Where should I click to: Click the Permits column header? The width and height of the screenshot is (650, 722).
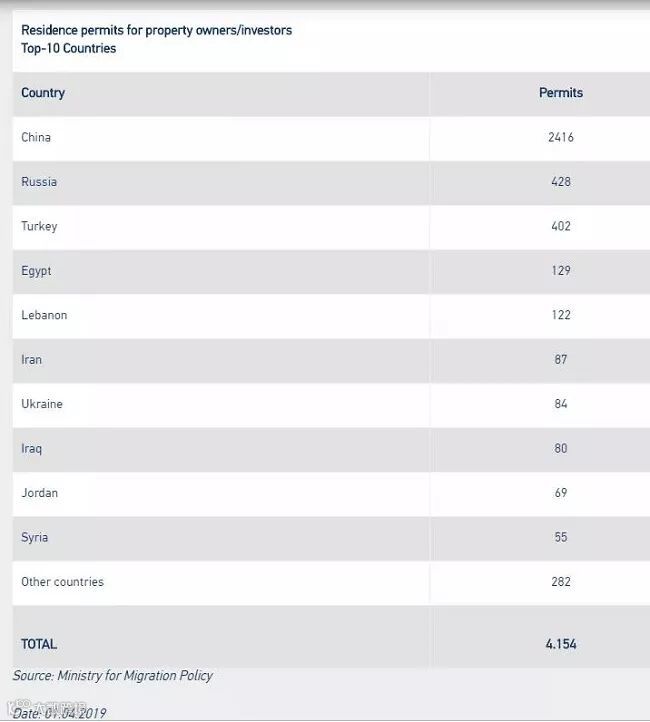560,93
